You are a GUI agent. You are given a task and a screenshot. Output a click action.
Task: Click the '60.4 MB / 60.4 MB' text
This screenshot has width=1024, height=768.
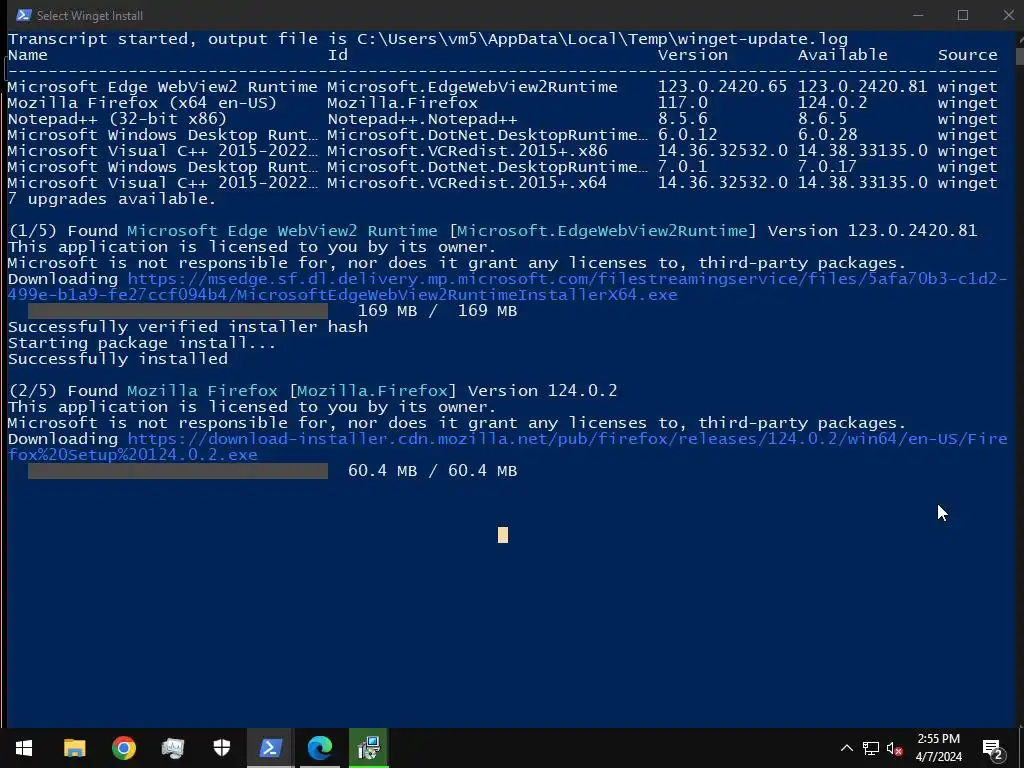pyautogui.click(x=432, y=470)
